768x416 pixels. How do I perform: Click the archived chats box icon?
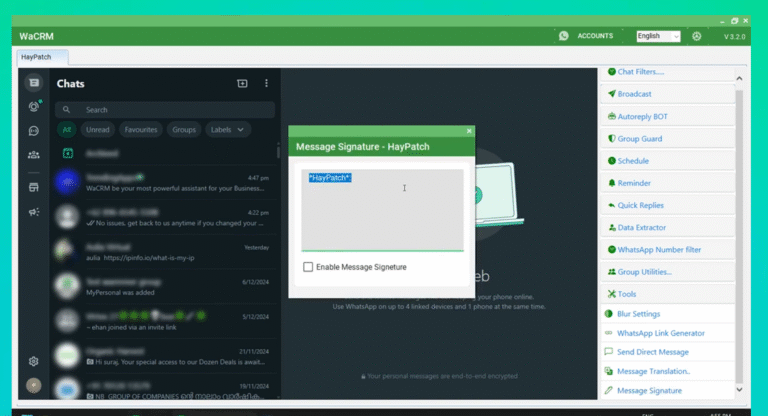(68, 153)
